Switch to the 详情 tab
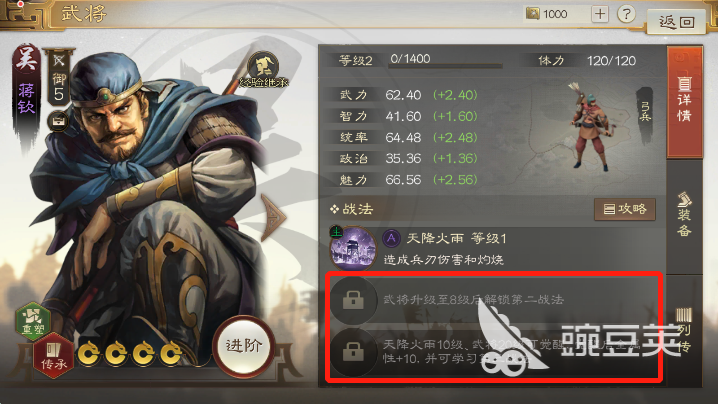 pos(684,102)
